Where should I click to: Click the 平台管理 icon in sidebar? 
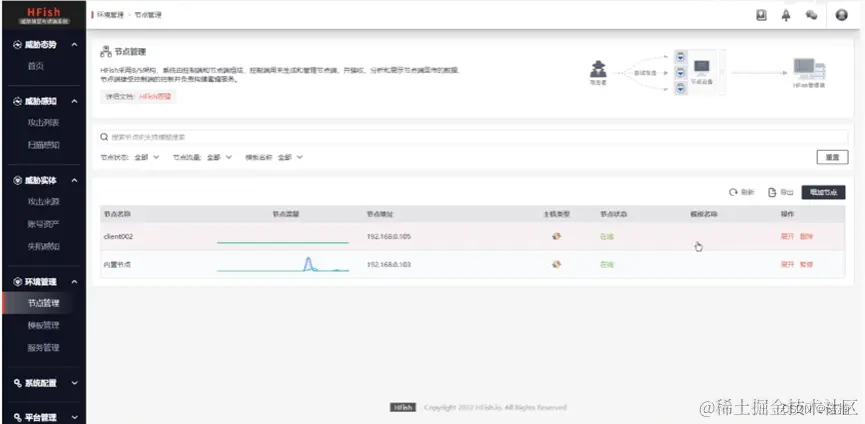(17, 417)
